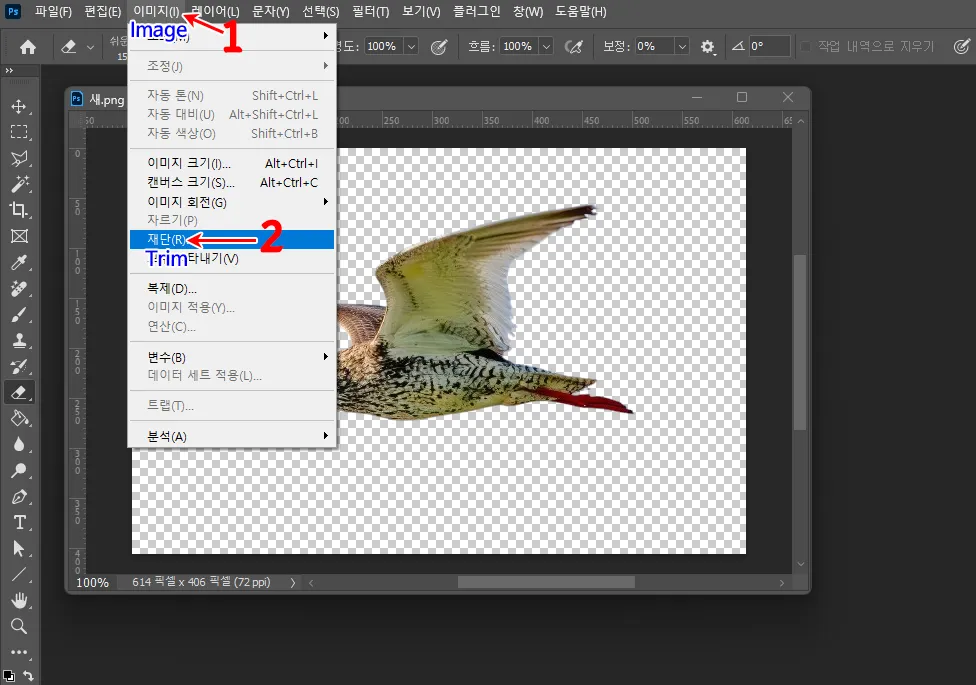Select the Crop tool
Screen dimensions: 976x685
tap(19, 210)
